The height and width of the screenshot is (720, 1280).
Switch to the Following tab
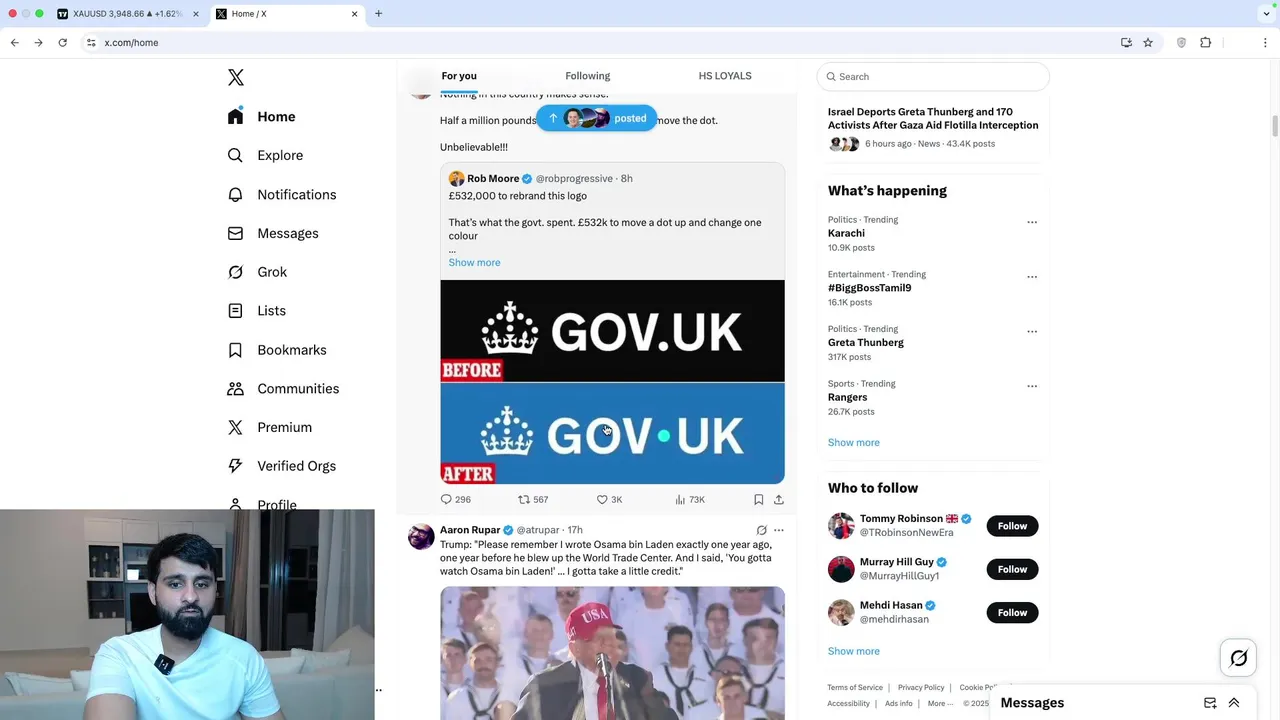pos(587,76)
